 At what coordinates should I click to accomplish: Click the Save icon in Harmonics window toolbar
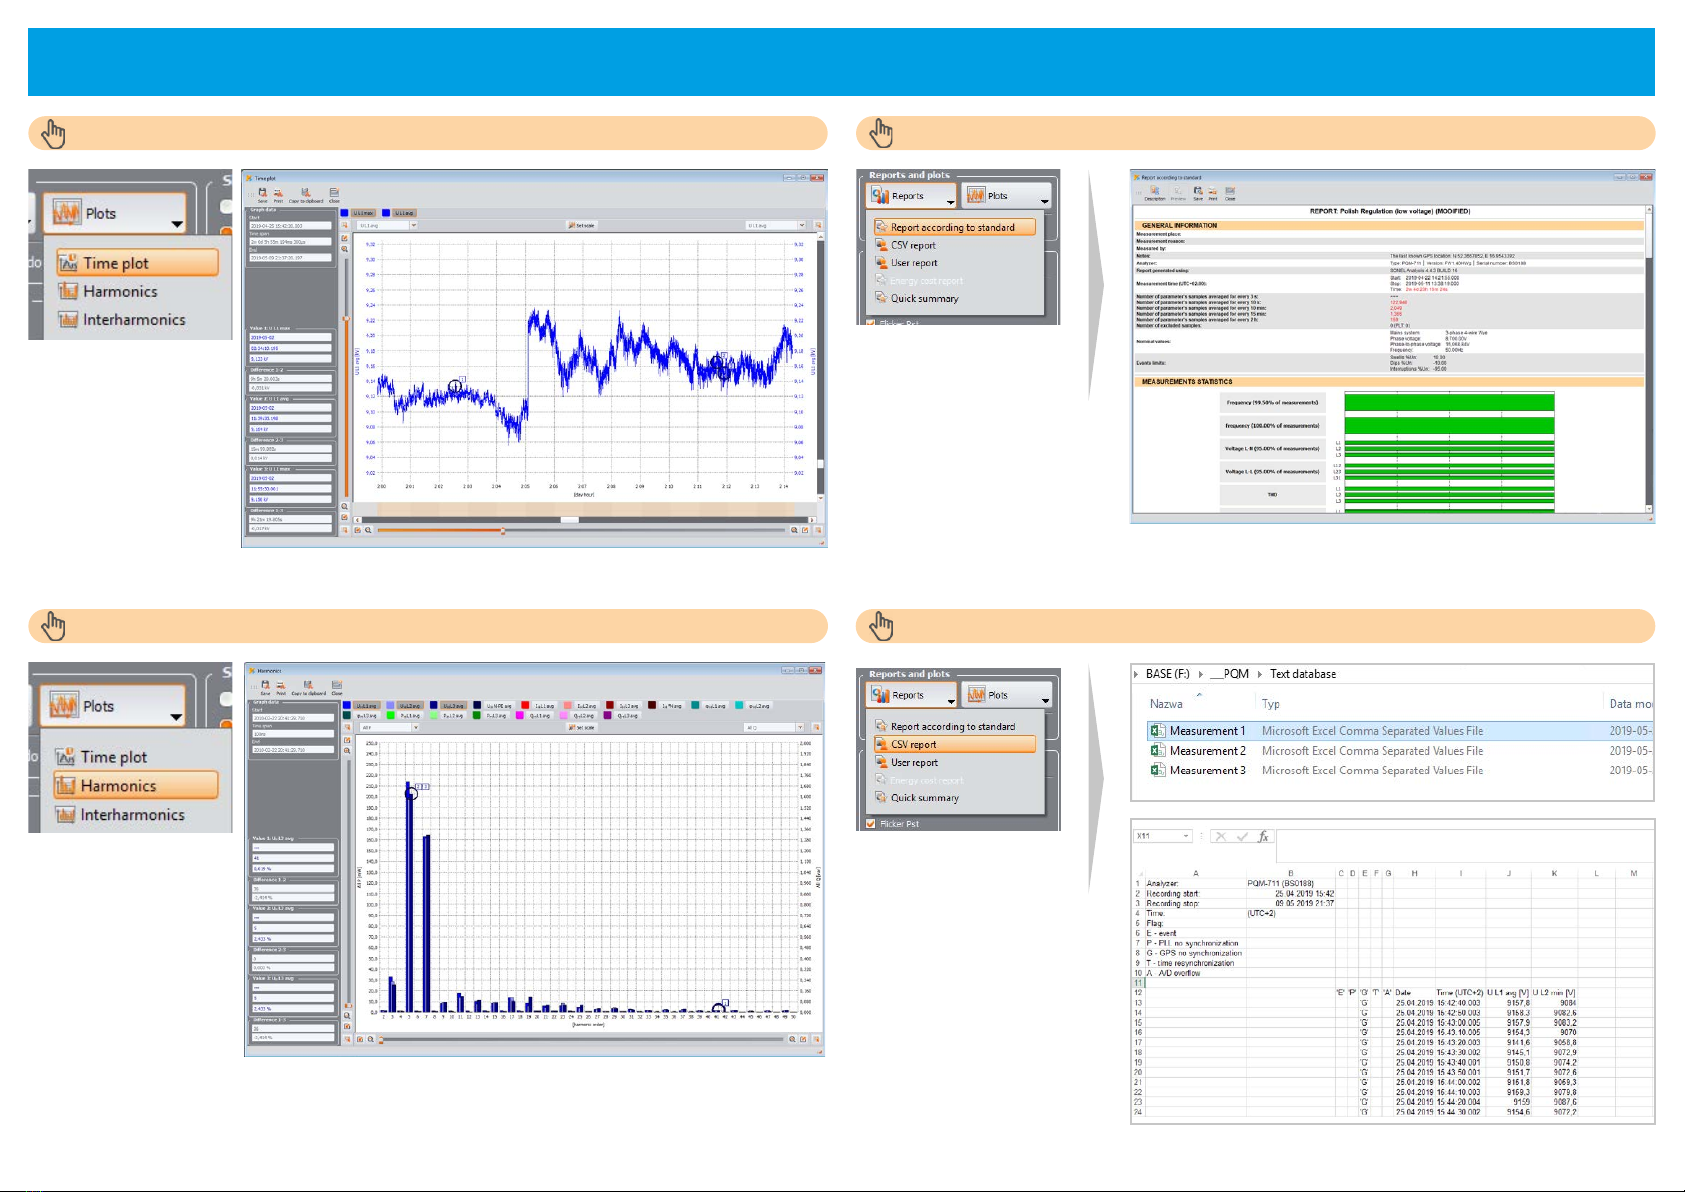click(x=265, y=687)
